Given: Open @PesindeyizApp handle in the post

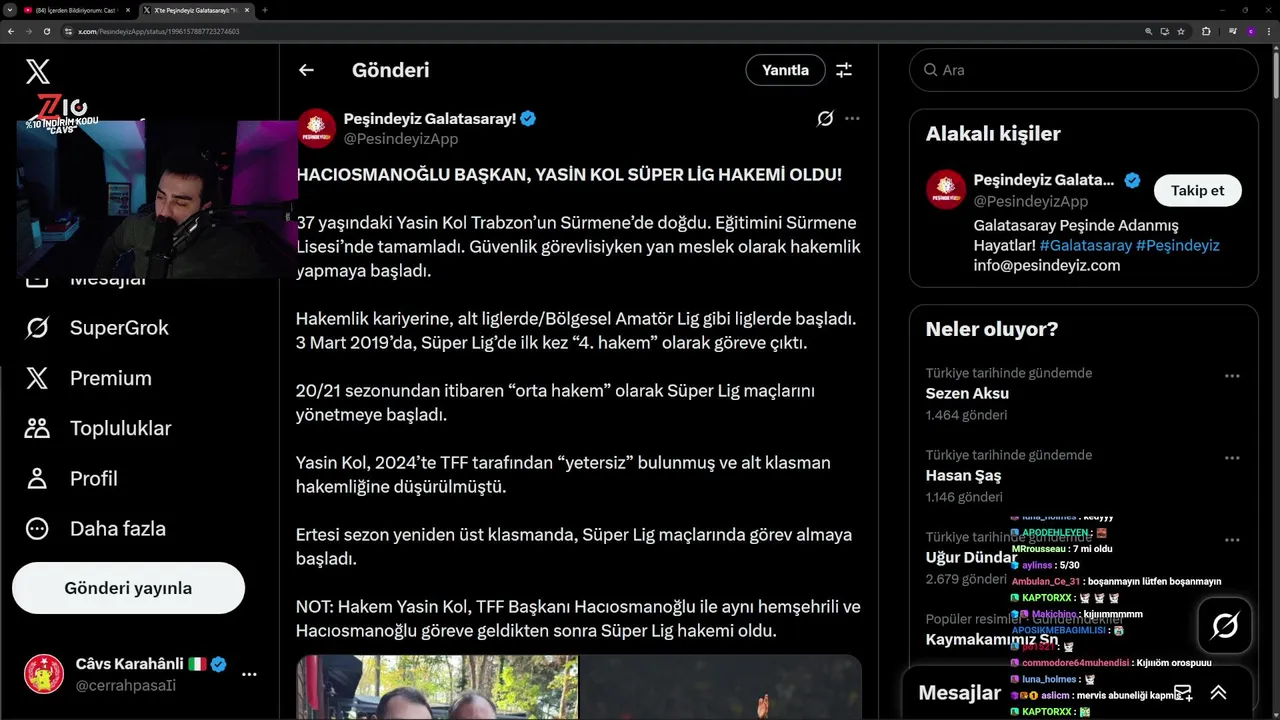Looking at the screenshot, I should (x=401, y=139).
